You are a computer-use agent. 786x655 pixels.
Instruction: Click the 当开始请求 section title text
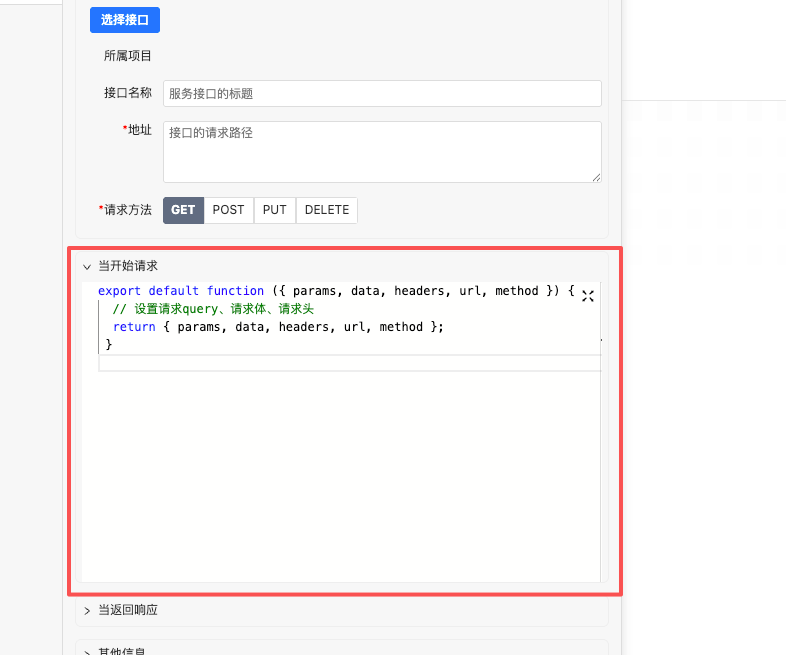pyautogui.click(x=127, y=266)
